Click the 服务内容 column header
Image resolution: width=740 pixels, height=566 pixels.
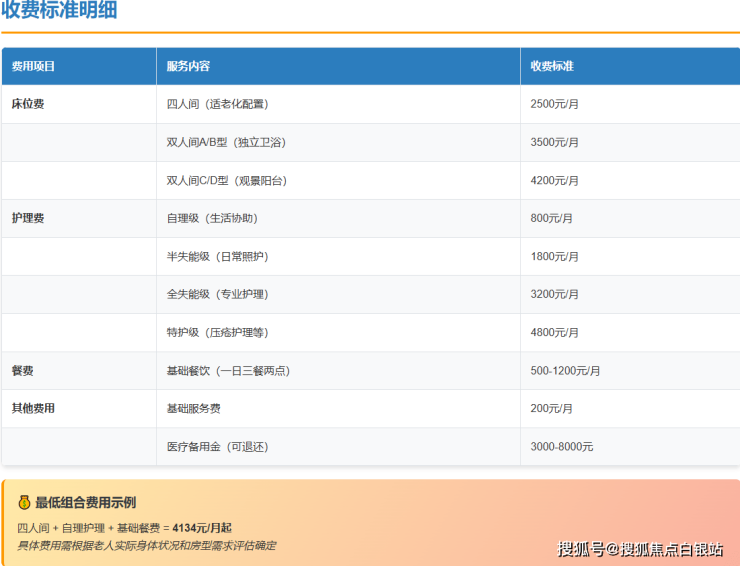click(188, 66)
